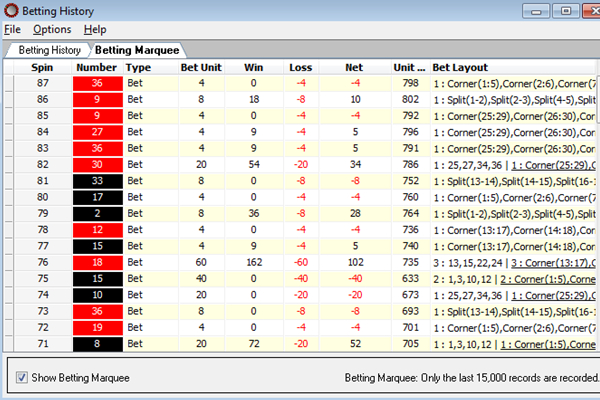Sort the table by Net column

pos(354,67)
